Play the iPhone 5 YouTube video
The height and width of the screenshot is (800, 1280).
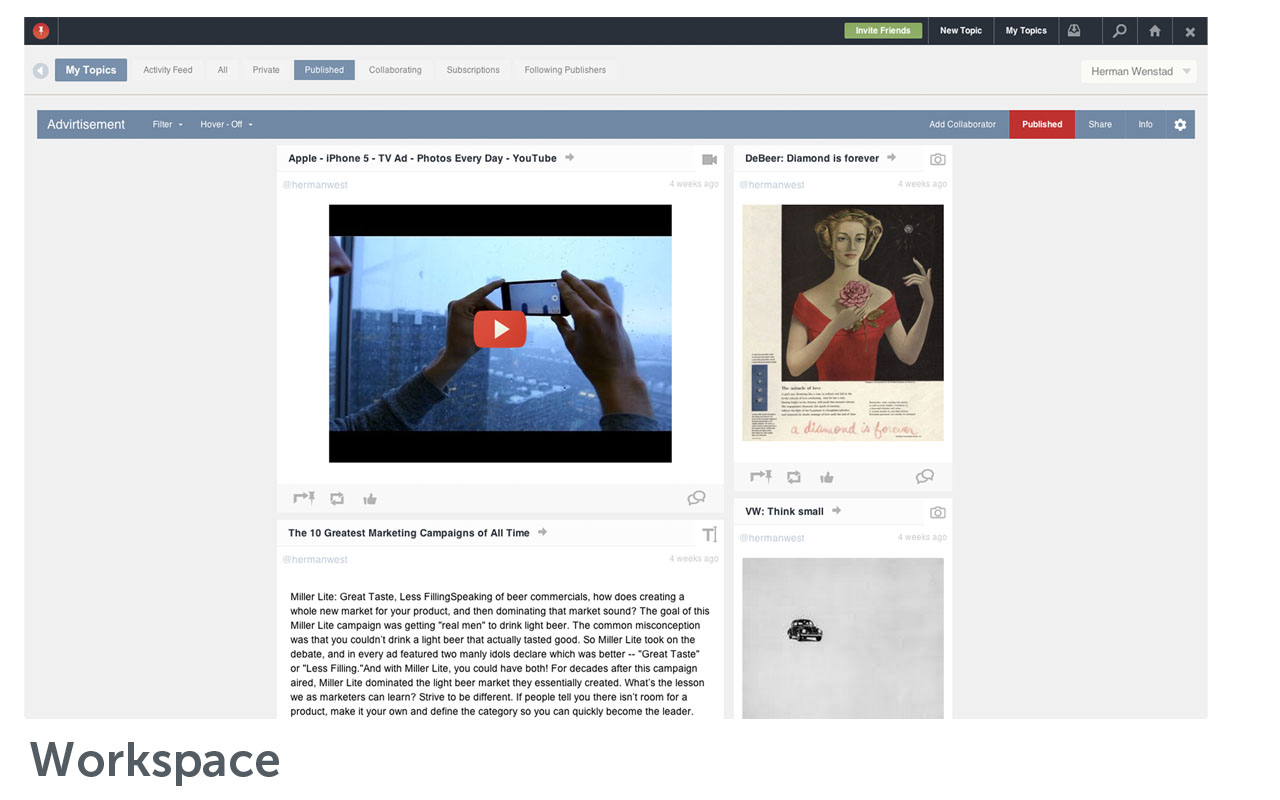(x=500, y=329)
